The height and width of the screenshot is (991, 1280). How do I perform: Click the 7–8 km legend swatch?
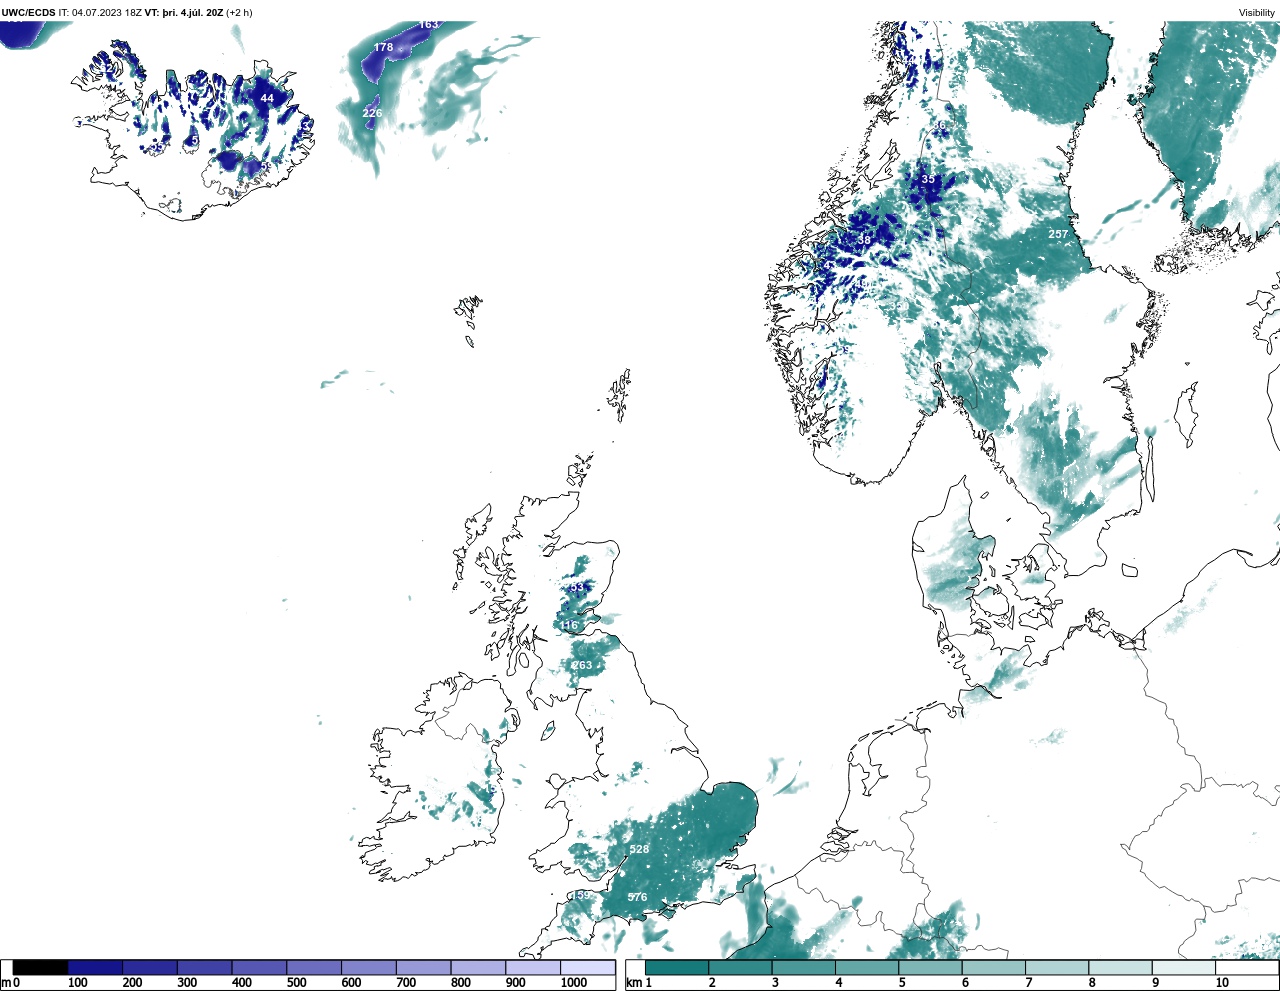(x=1057, y=968)
